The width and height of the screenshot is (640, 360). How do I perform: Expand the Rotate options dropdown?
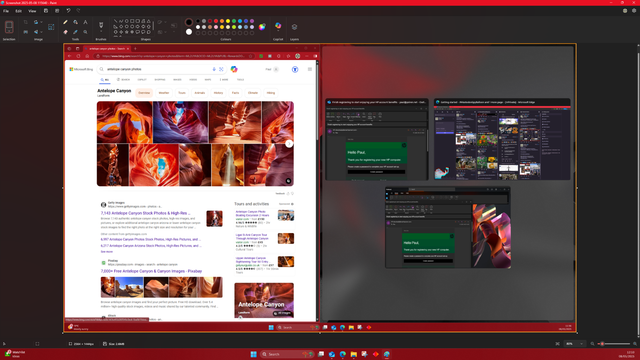point(41,22)
